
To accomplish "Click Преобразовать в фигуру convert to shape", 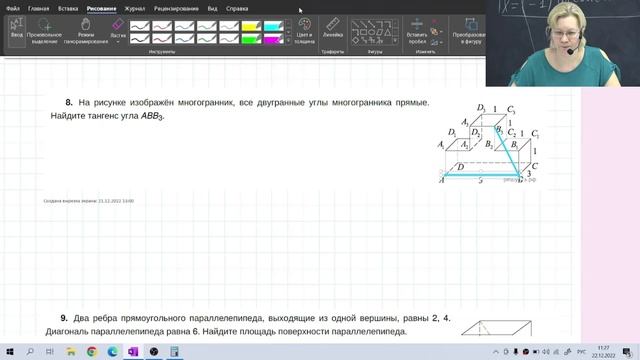I will [469, 31].
